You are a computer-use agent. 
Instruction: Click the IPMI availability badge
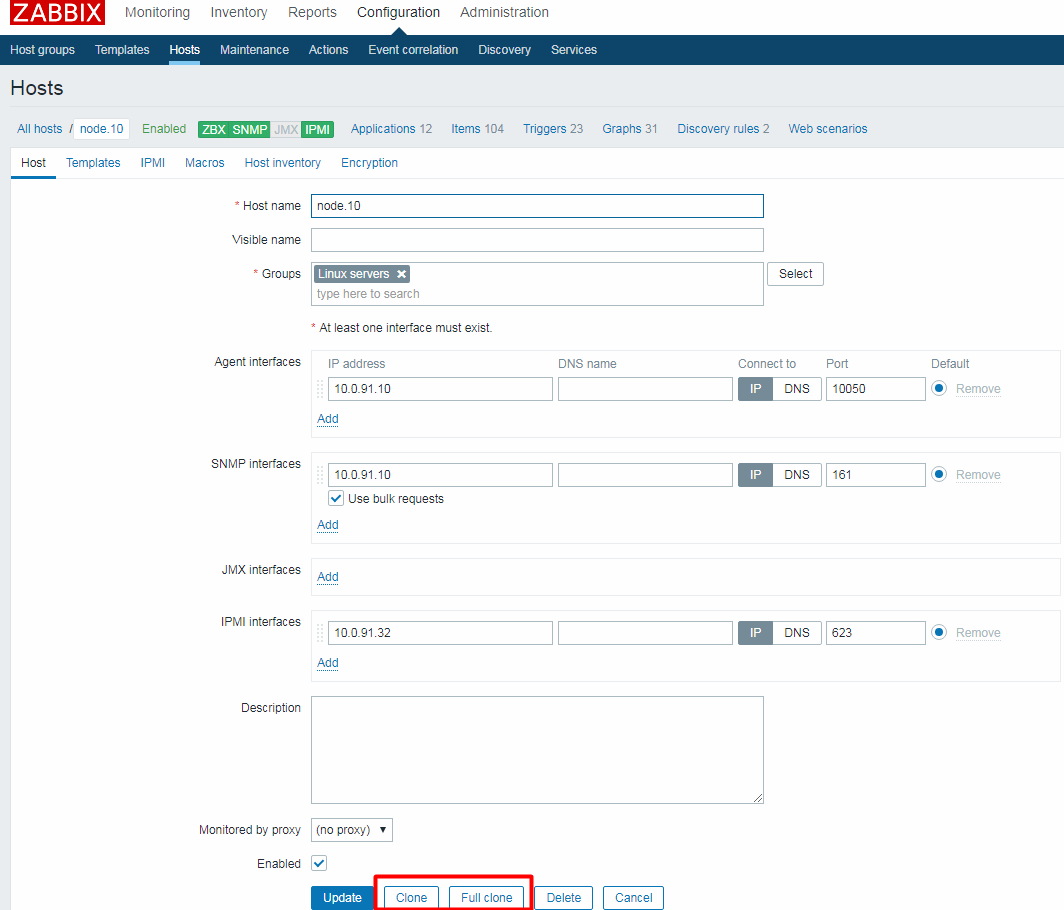coord(318,130)
